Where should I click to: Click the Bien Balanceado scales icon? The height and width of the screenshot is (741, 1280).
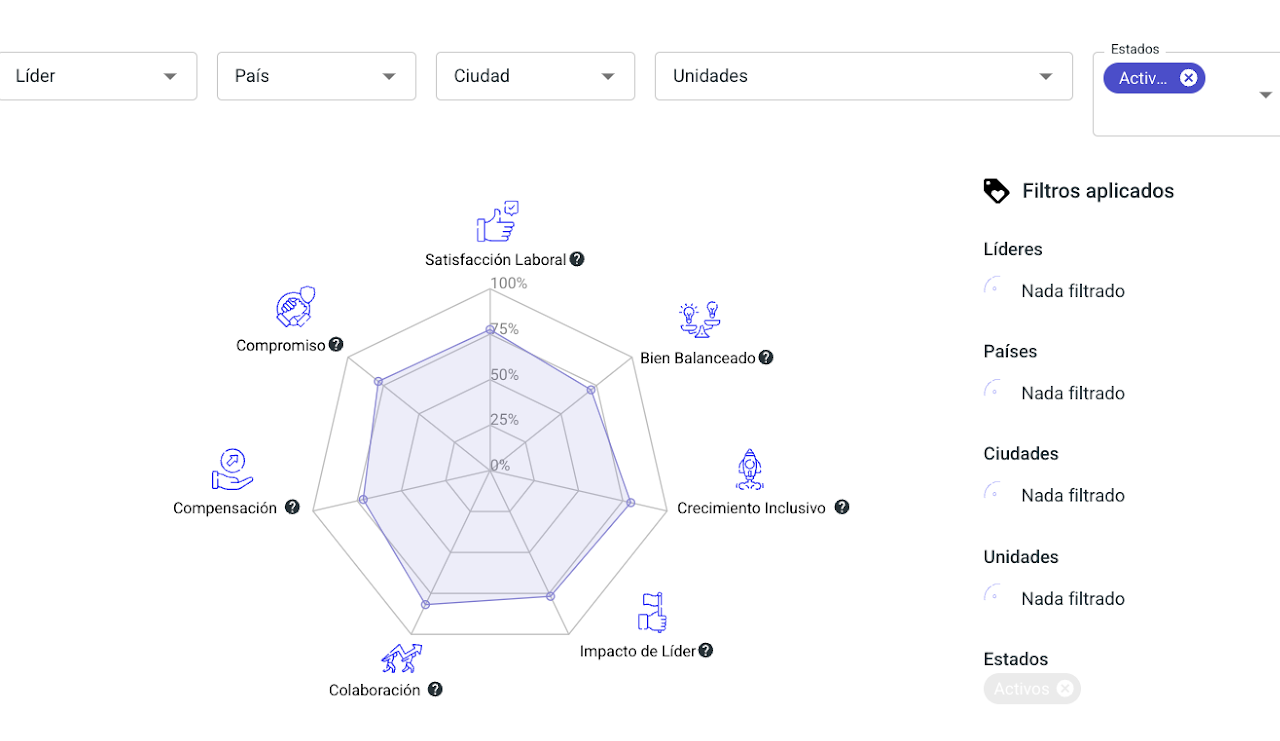pyautogui.click(x=700, y=319)
